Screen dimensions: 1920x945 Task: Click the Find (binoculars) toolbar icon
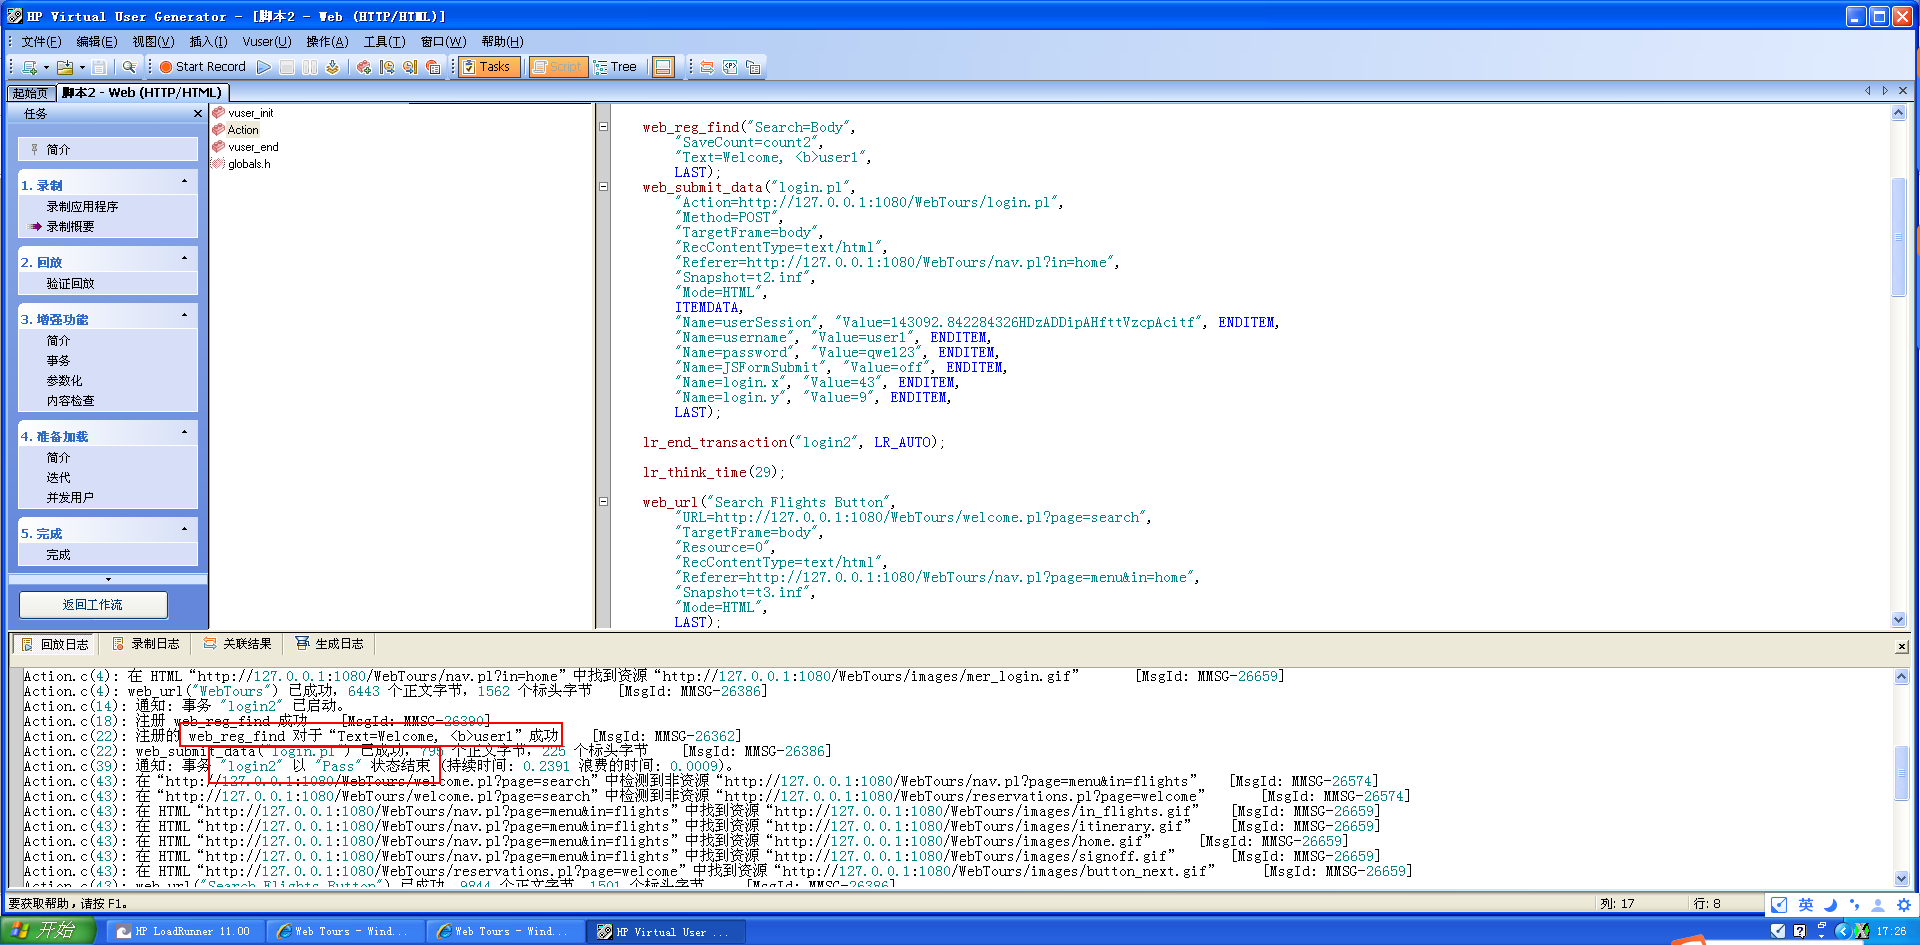[129, 67]
